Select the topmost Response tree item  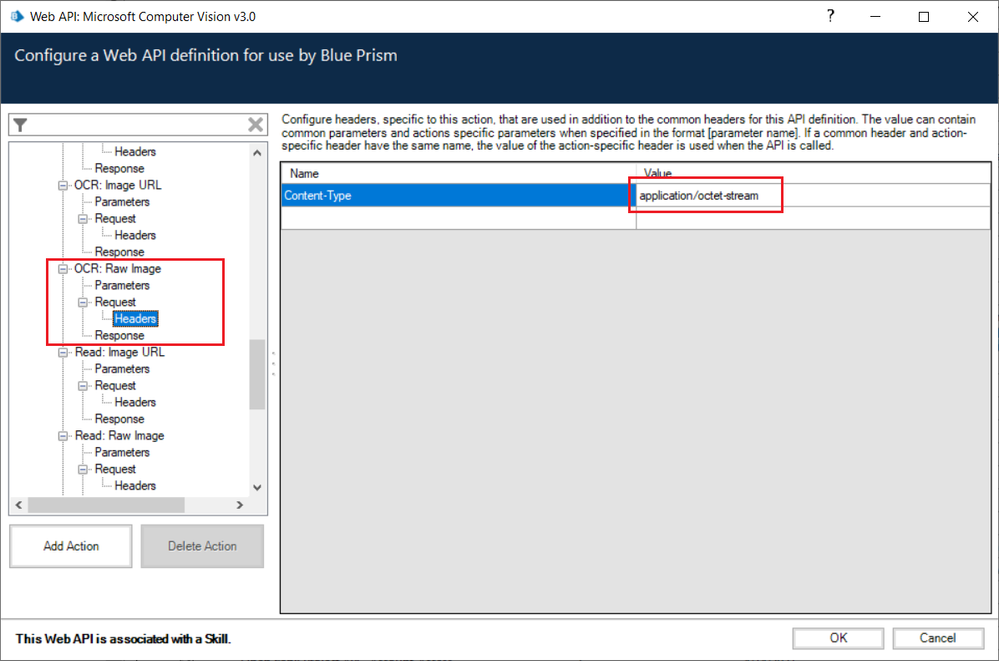click(x=119, y=168)
